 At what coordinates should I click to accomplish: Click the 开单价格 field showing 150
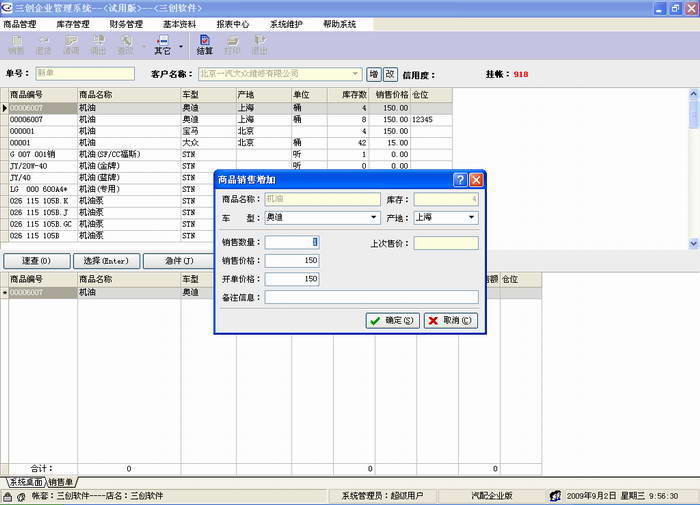click(x=292, y=279)
